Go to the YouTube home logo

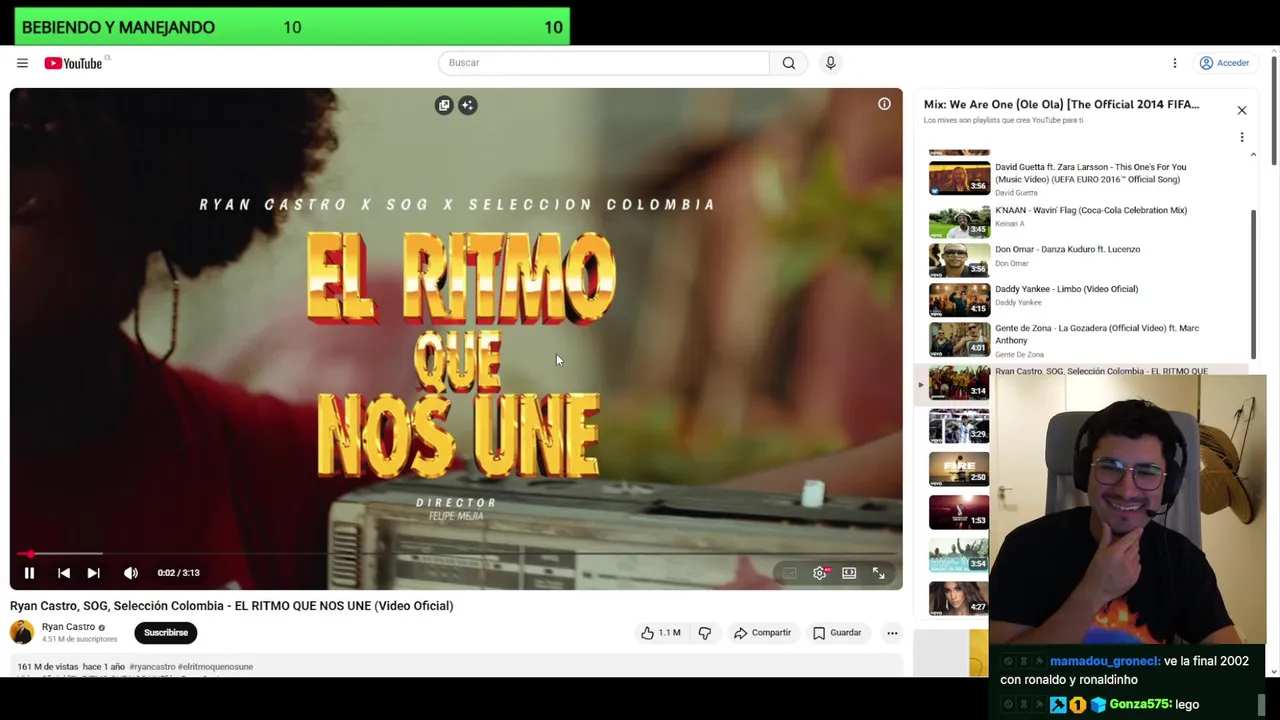coord(73,63)
